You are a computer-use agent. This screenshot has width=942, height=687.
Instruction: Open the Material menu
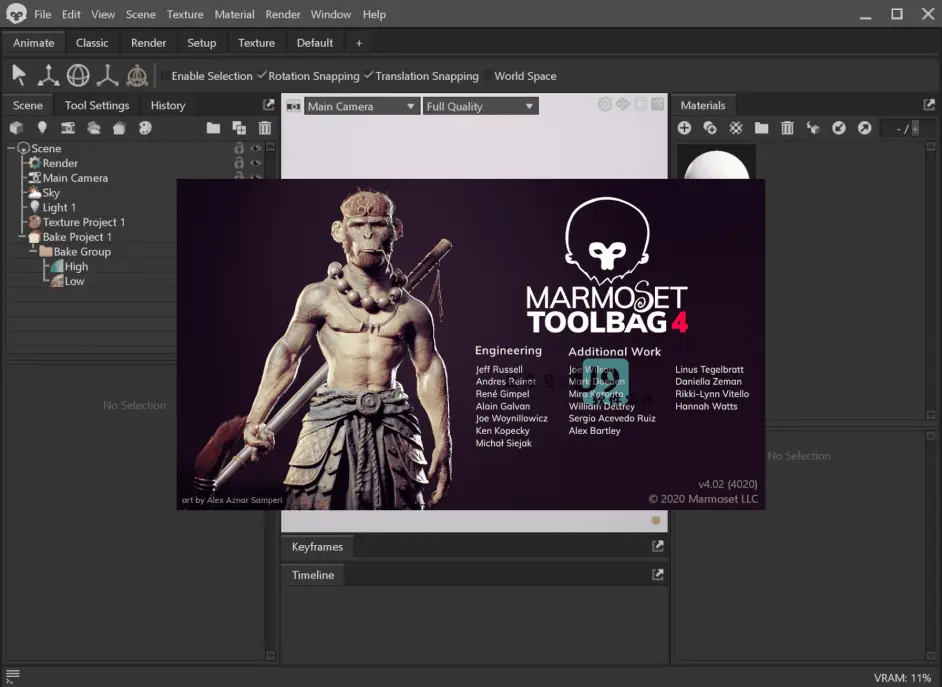[234, 14]
